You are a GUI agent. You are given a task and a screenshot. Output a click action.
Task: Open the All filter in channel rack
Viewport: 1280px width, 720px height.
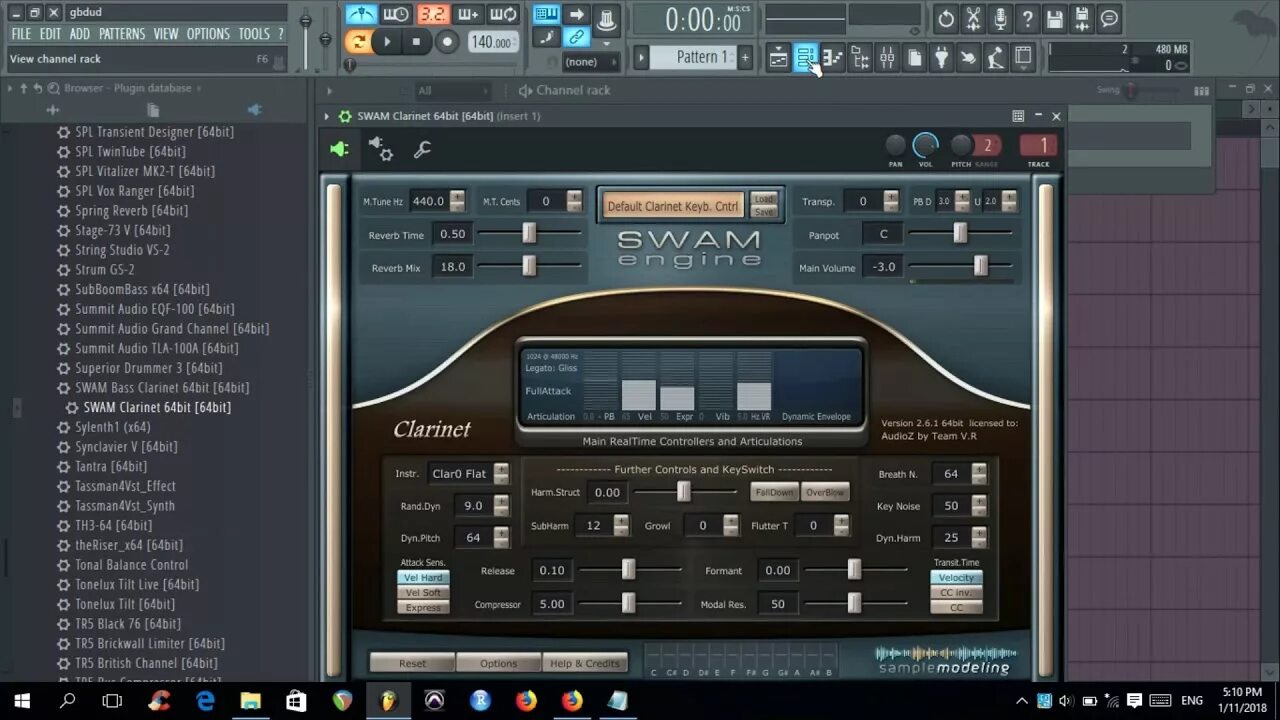(452, 90)
